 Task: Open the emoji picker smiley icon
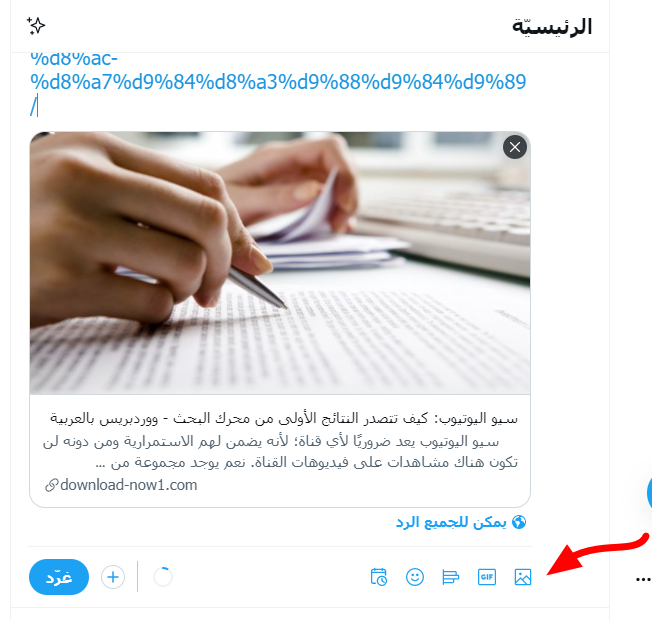tap(415, 577)
